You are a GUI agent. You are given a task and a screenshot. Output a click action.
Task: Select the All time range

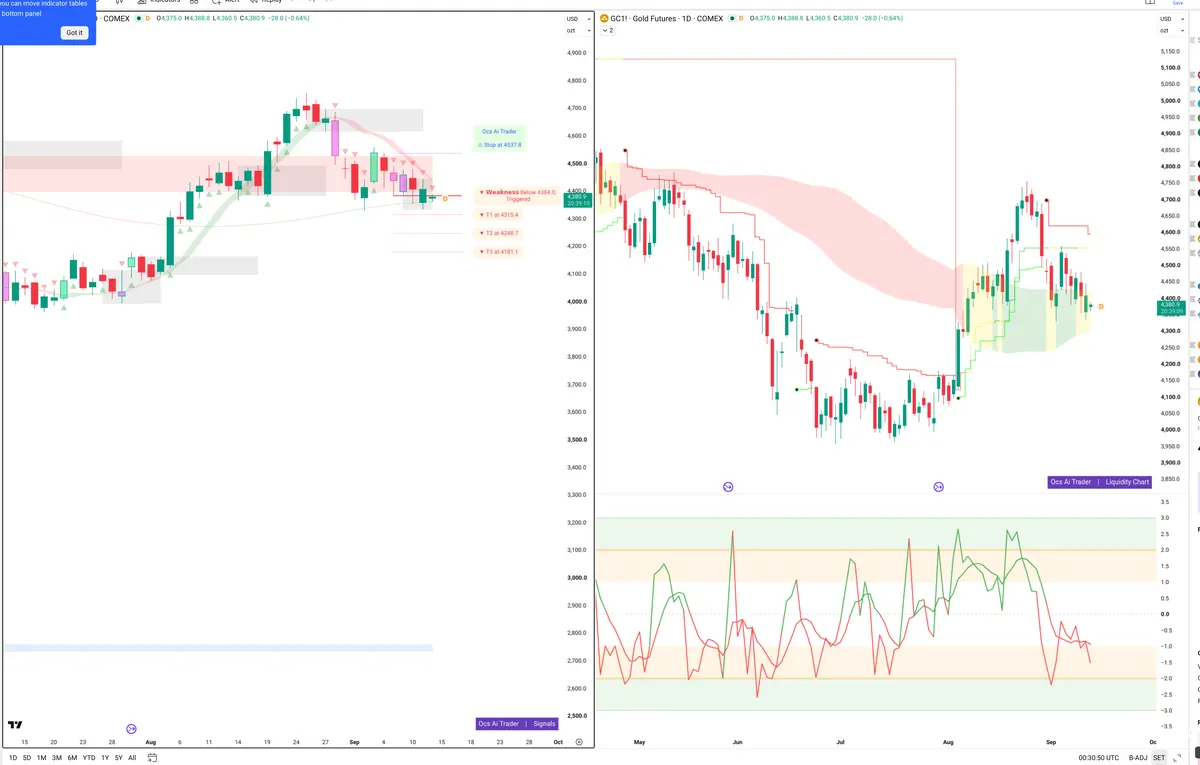(132, 758)
